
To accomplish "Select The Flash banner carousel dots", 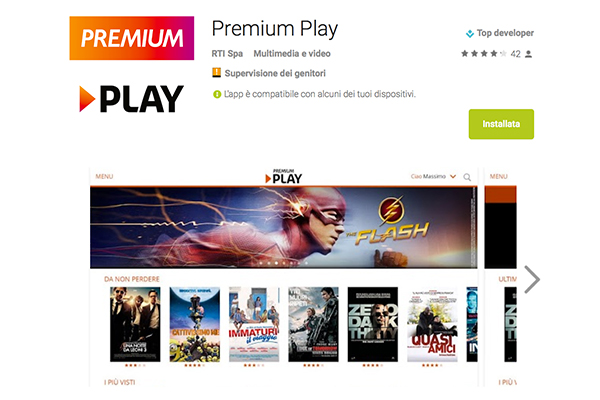I will pyautogui.click(x=284, y=263).
